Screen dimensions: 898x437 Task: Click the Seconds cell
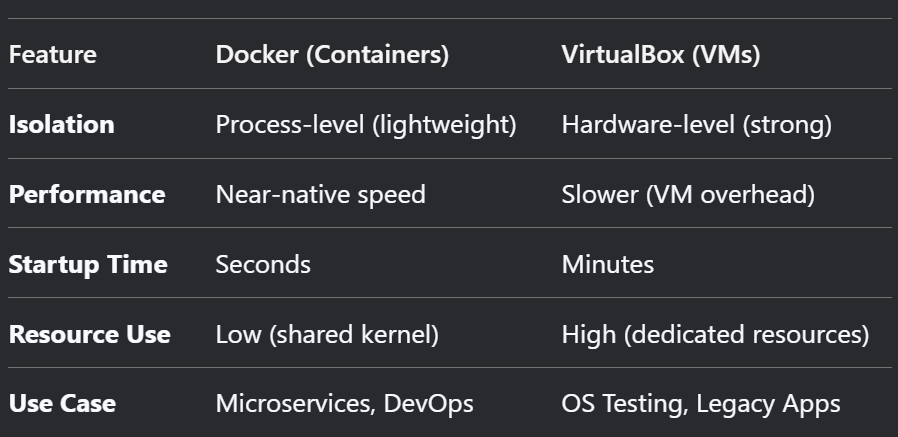pyautogui.click(x=263, y=265)
